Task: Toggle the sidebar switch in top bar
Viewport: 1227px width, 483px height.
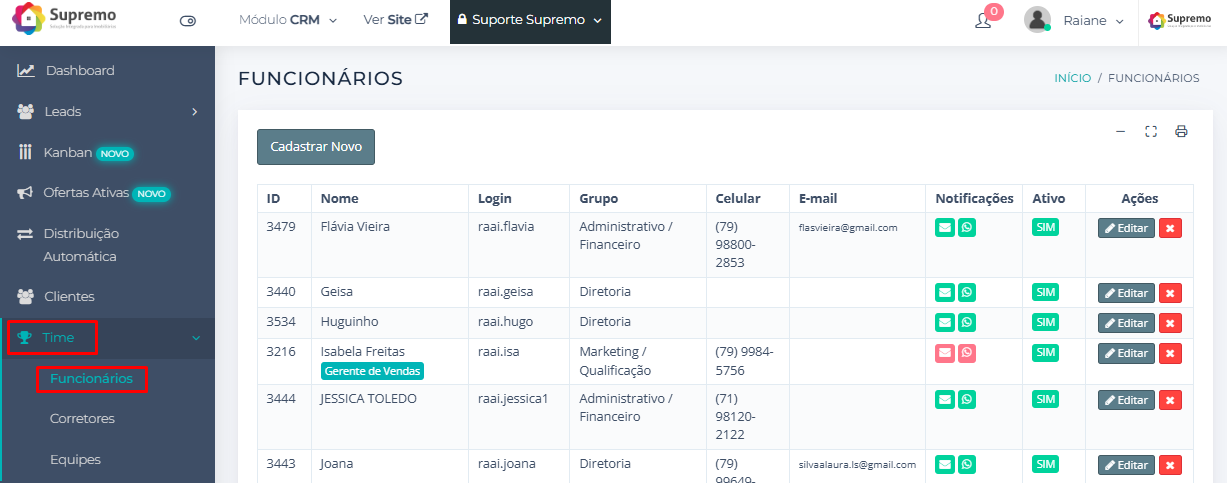Action: pyautogui.click(x=187, y=21)
